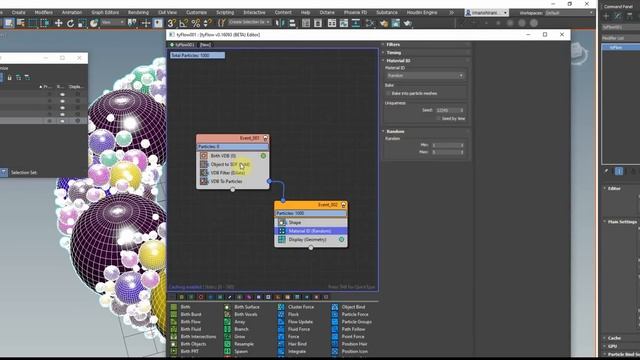This screenshot has width=640, height=360.
Task: Open the user account sign-in dropdown
Action: [487, 13]
